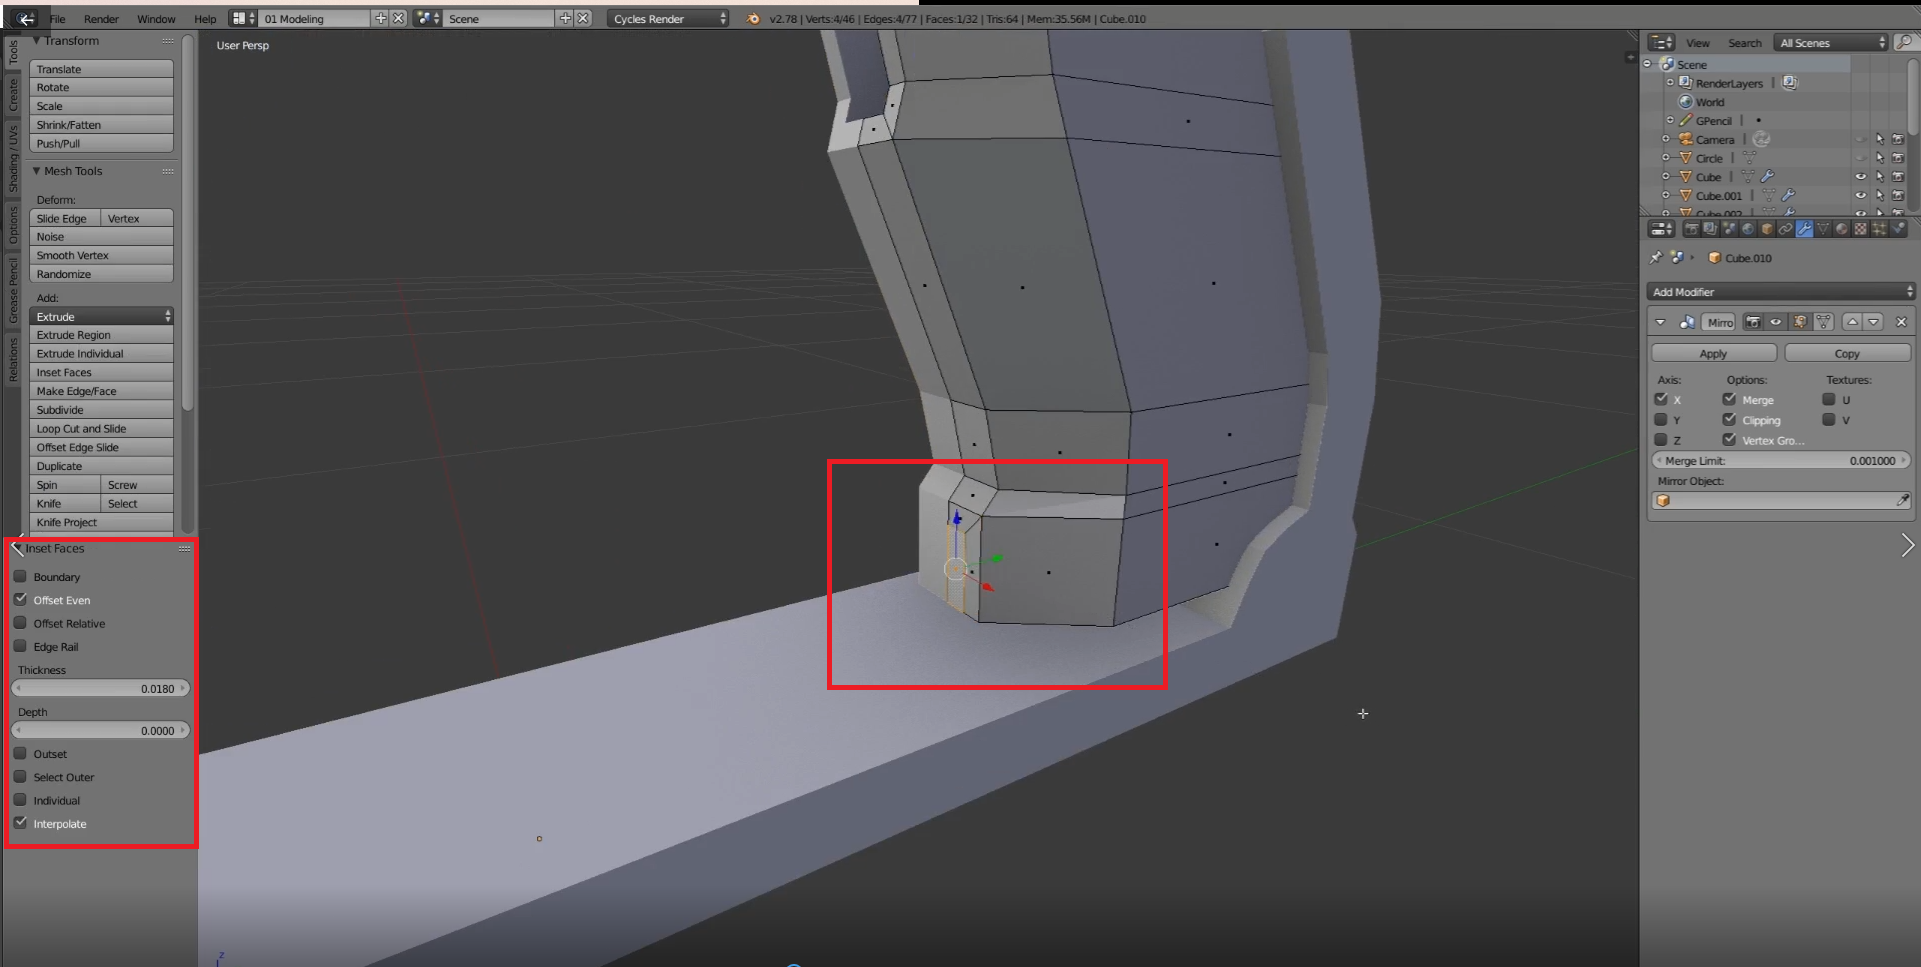Image resolution: width=1921 pixels, height=967 pixels.
Task: Uncheck Interpolate option
Action: click(x=20, y=823)
